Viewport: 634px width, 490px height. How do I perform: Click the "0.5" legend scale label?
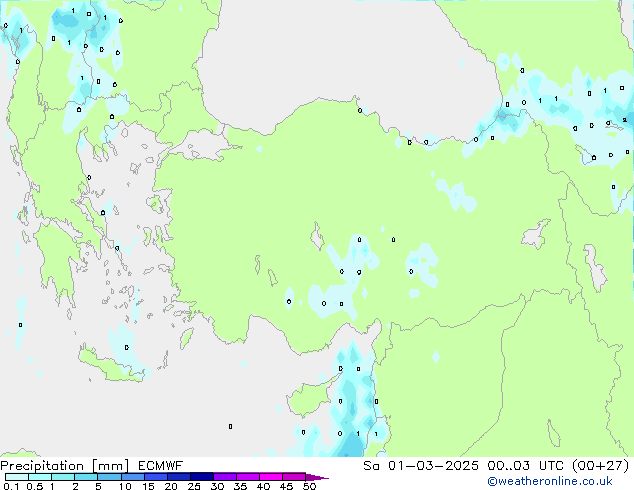35,486
